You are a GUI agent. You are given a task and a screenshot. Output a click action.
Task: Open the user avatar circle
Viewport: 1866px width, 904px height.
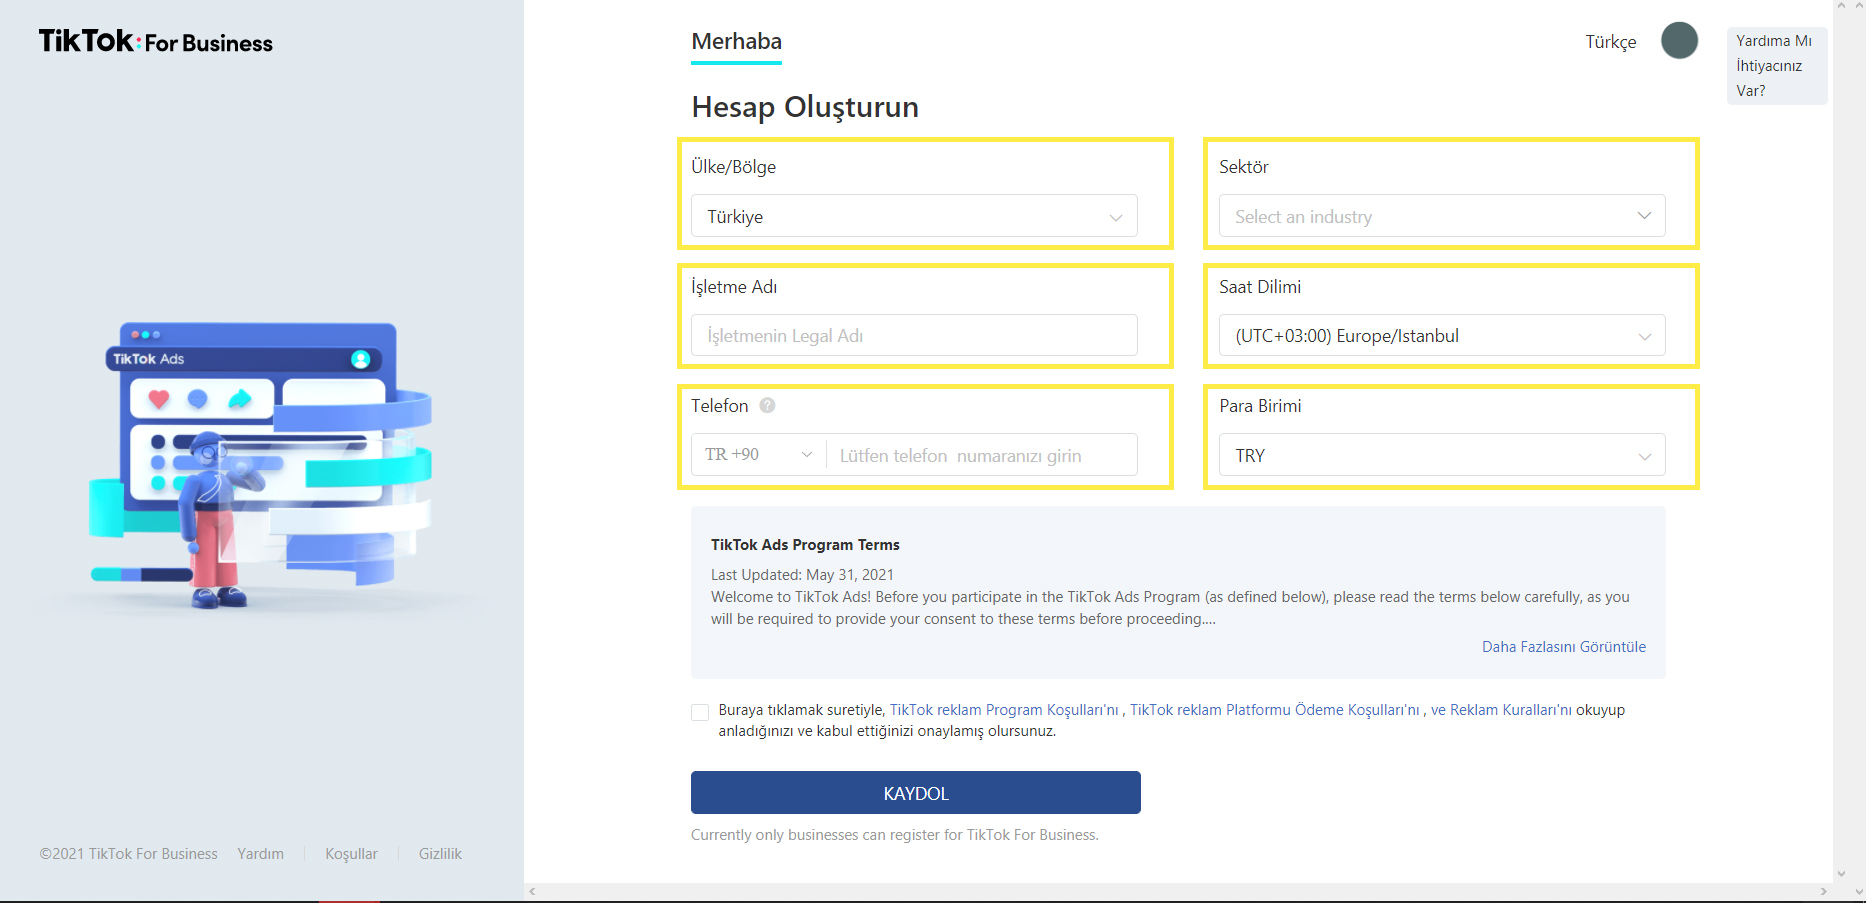pyautogui.click(x=1679, y=41)
